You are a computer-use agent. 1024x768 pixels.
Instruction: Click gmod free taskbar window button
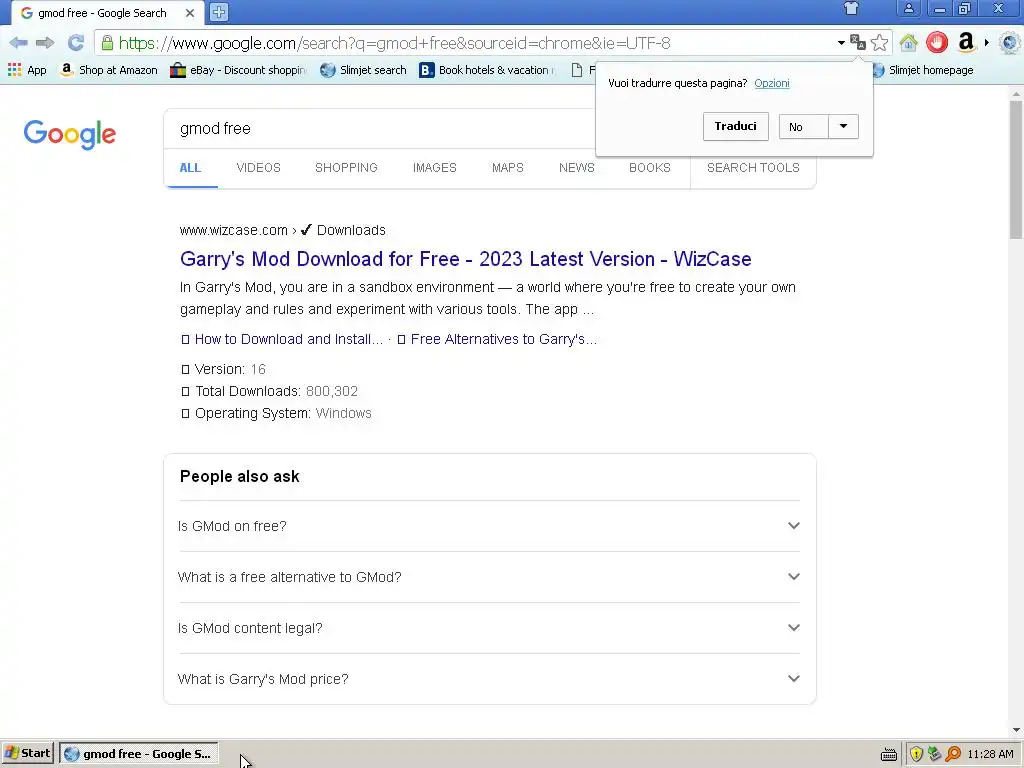(138, 754)
